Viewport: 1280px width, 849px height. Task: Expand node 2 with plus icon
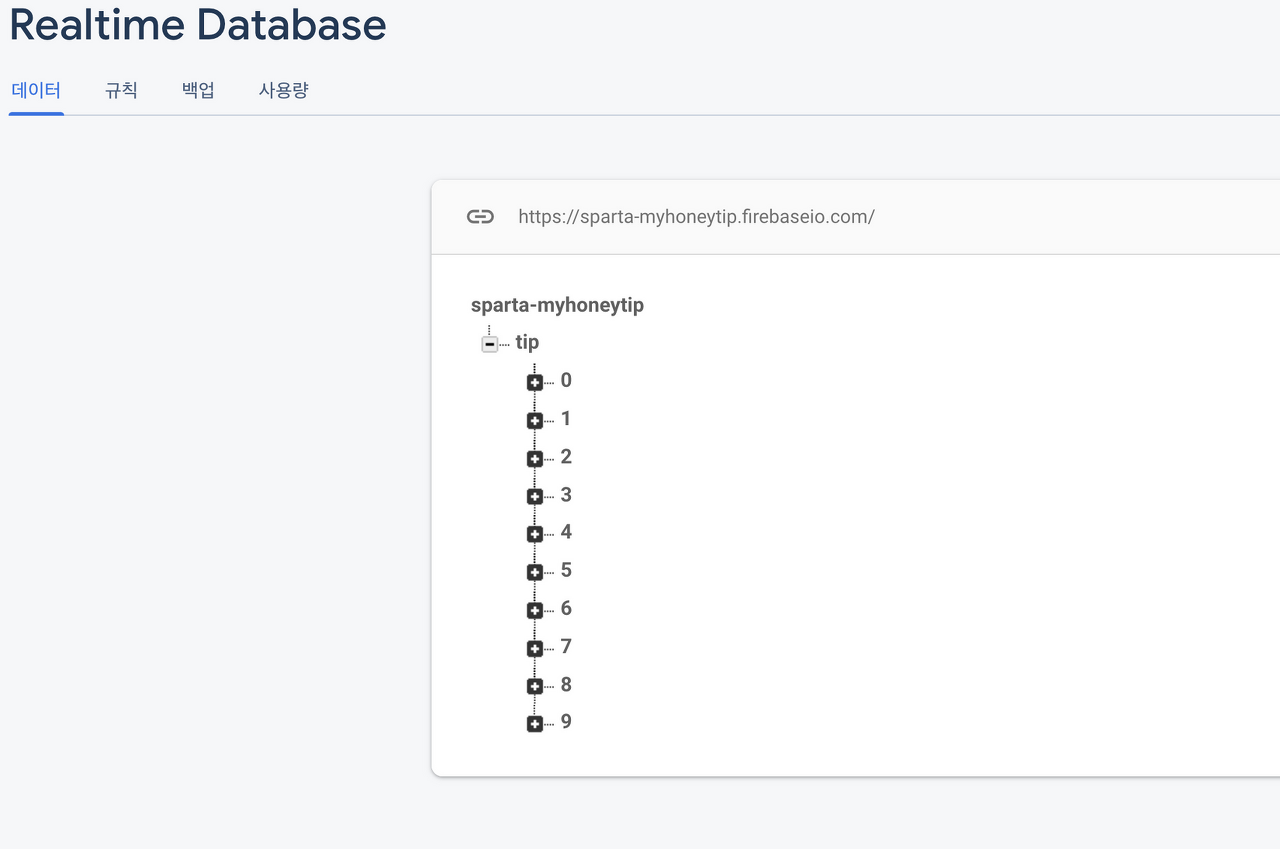(535, 458)
